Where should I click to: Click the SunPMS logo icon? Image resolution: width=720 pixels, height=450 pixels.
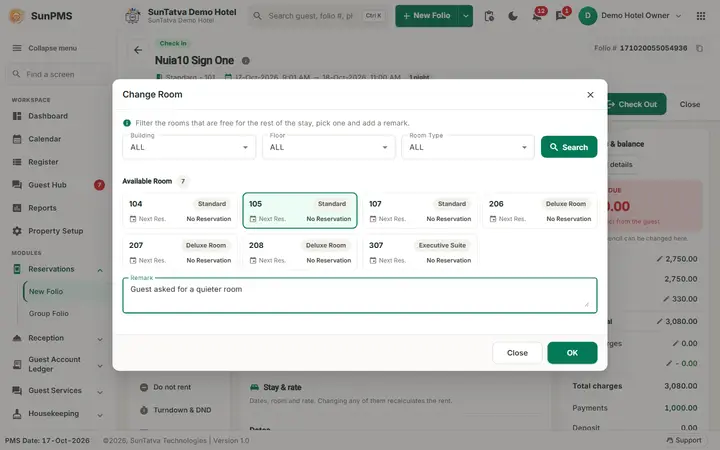coord(17,16)
